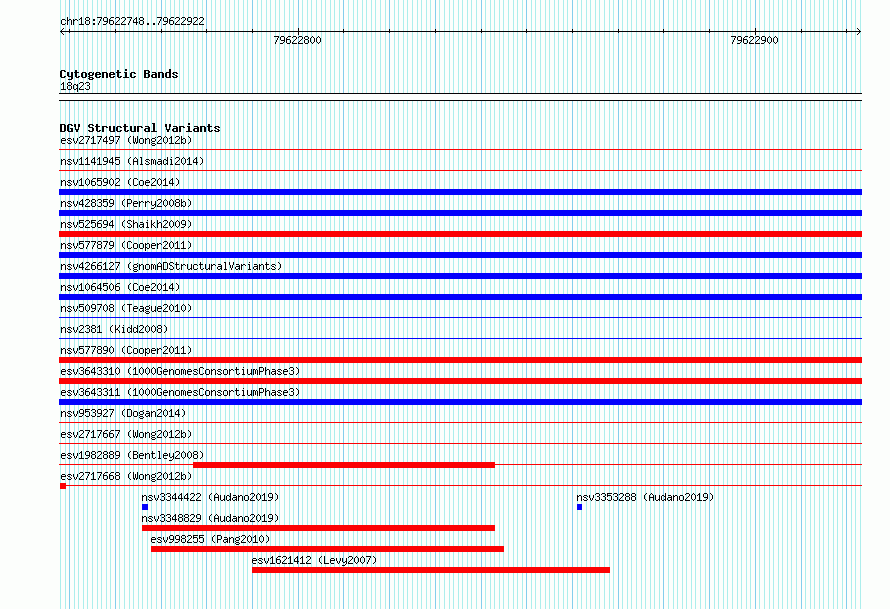
Task: Click the chr18:79622748..79622922 coordinates label
Action: (x=132, y=21)
